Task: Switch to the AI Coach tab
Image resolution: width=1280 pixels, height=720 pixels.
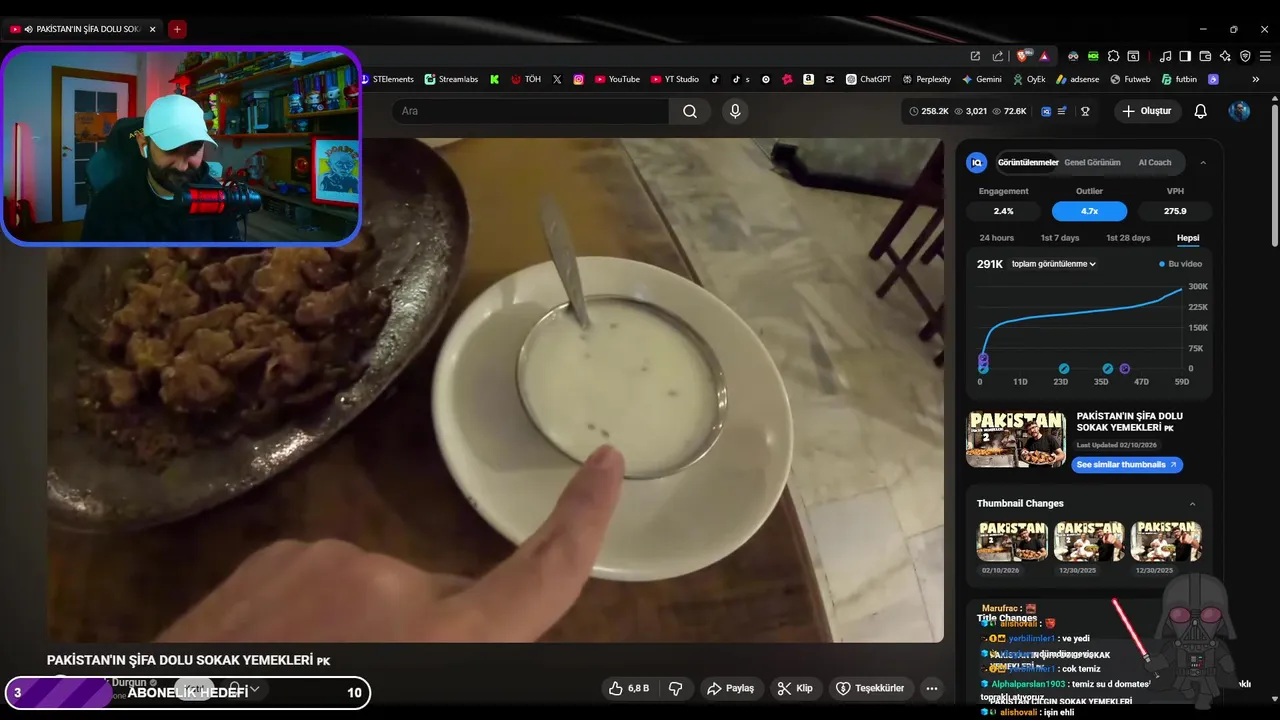Action: (x=1155, y=162)
